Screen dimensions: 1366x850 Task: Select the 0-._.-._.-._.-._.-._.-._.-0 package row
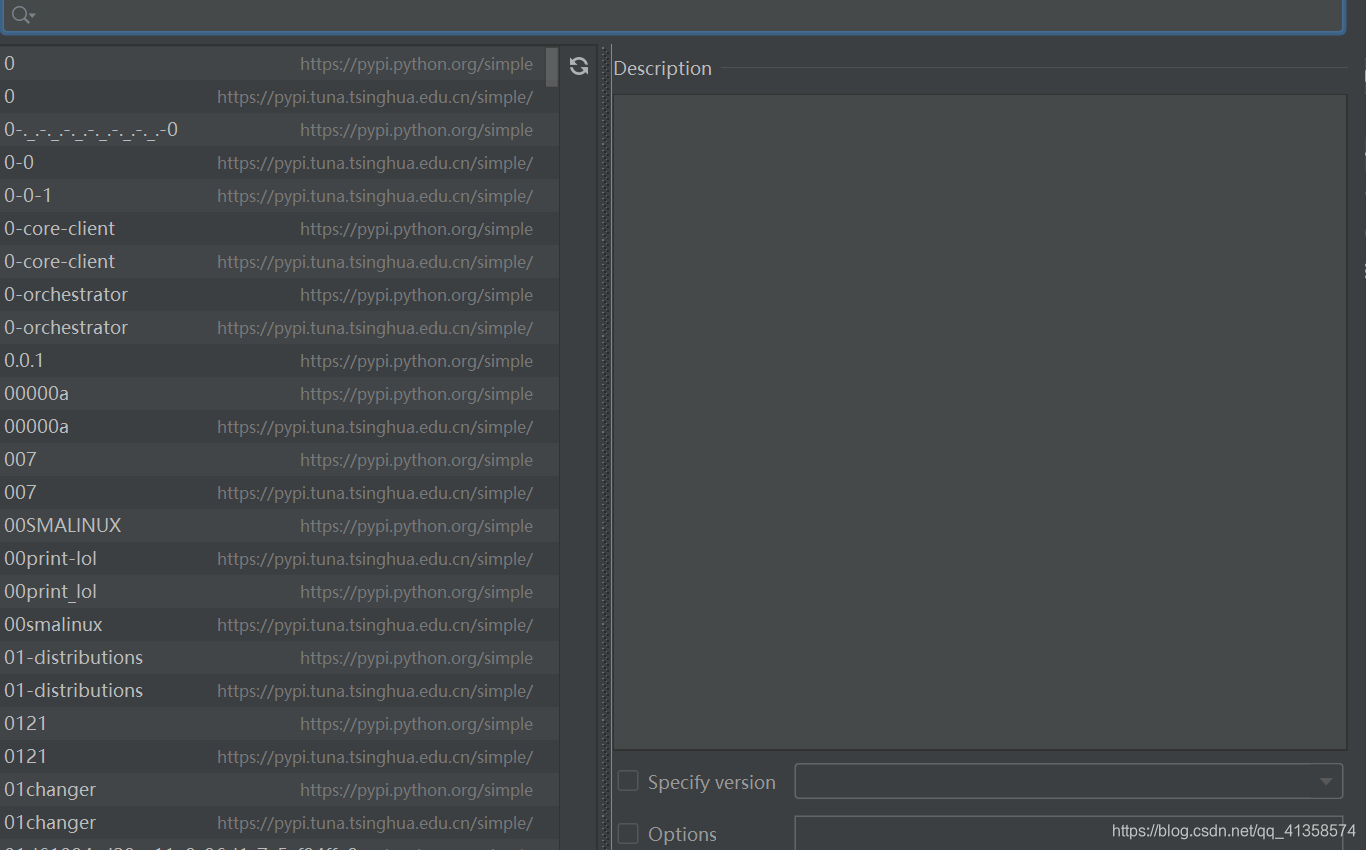(279, 130)
